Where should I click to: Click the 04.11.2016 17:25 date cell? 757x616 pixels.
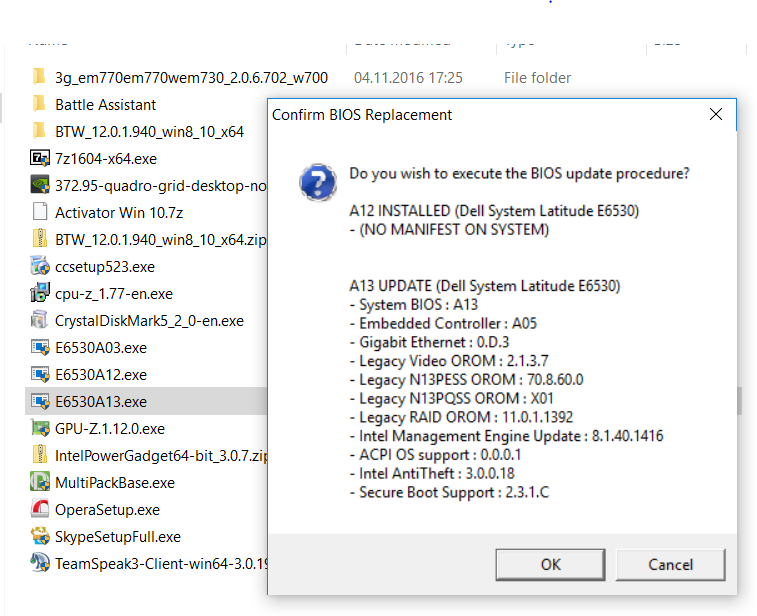pyautogui.click(x=408, y=78)
